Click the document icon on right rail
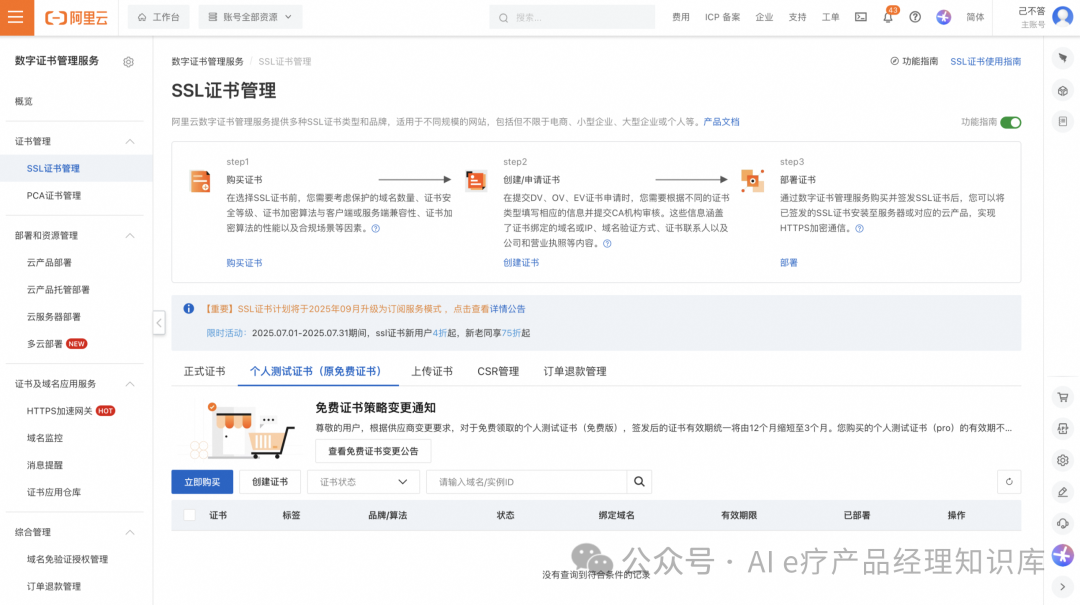Viewport: 1080px width, 605px height. click(x=1063, y=122)
